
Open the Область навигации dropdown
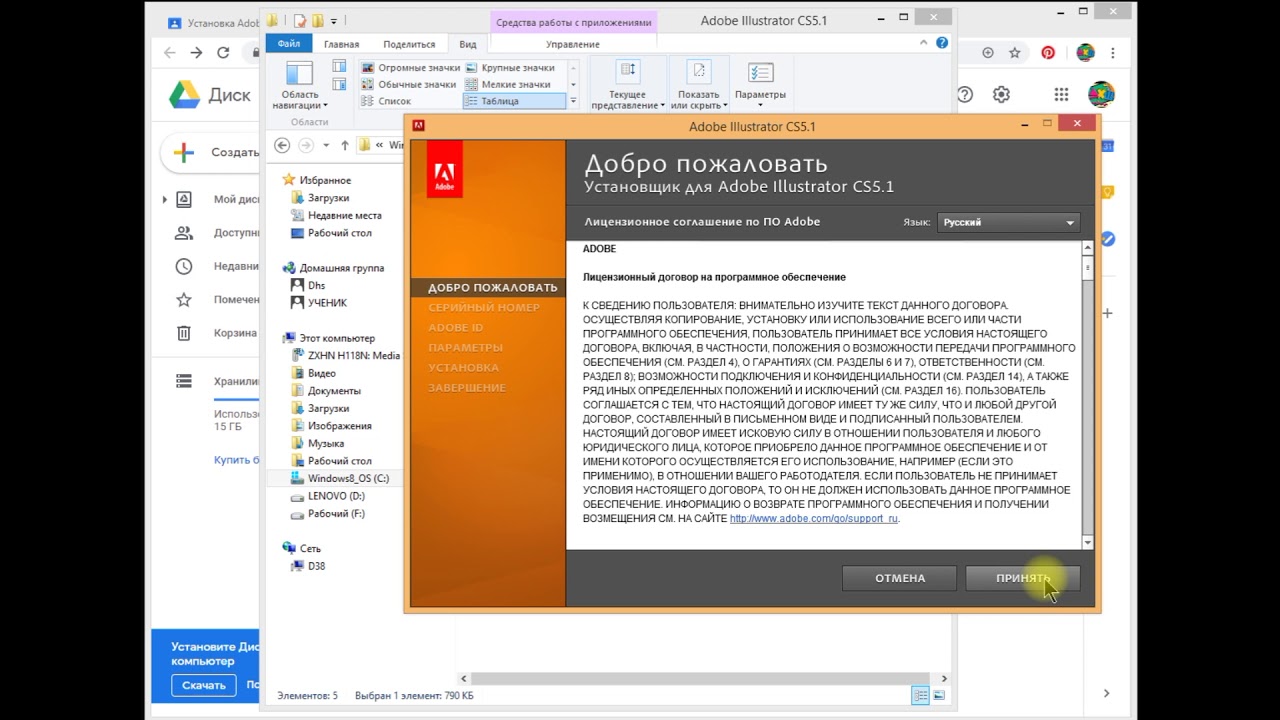click(300, 85)
